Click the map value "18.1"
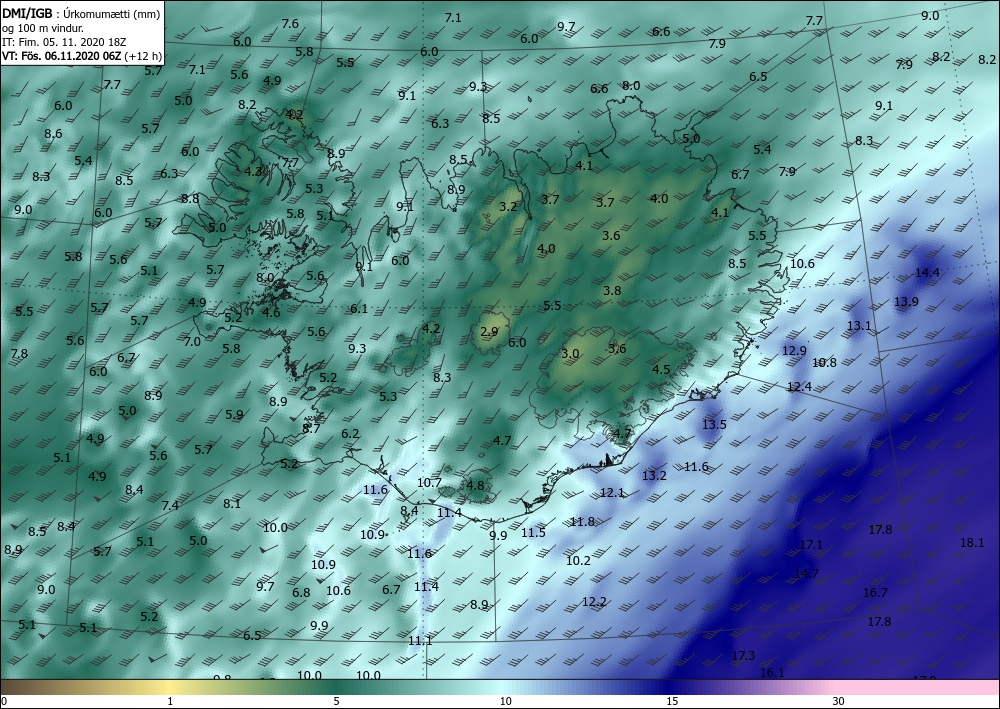Image resolution: width=1000 pixels, height=709 pixels. pos(972,543)
